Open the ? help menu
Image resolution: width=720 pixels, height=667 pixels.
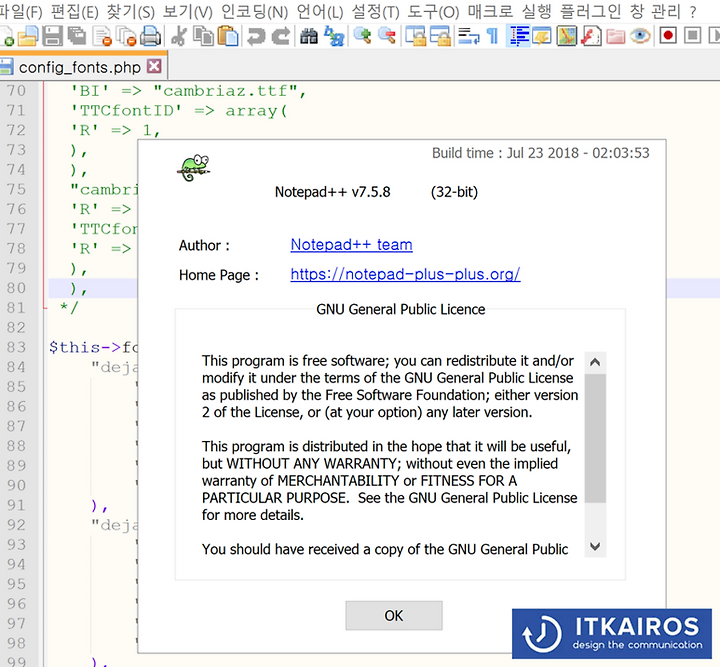[692, 11]
